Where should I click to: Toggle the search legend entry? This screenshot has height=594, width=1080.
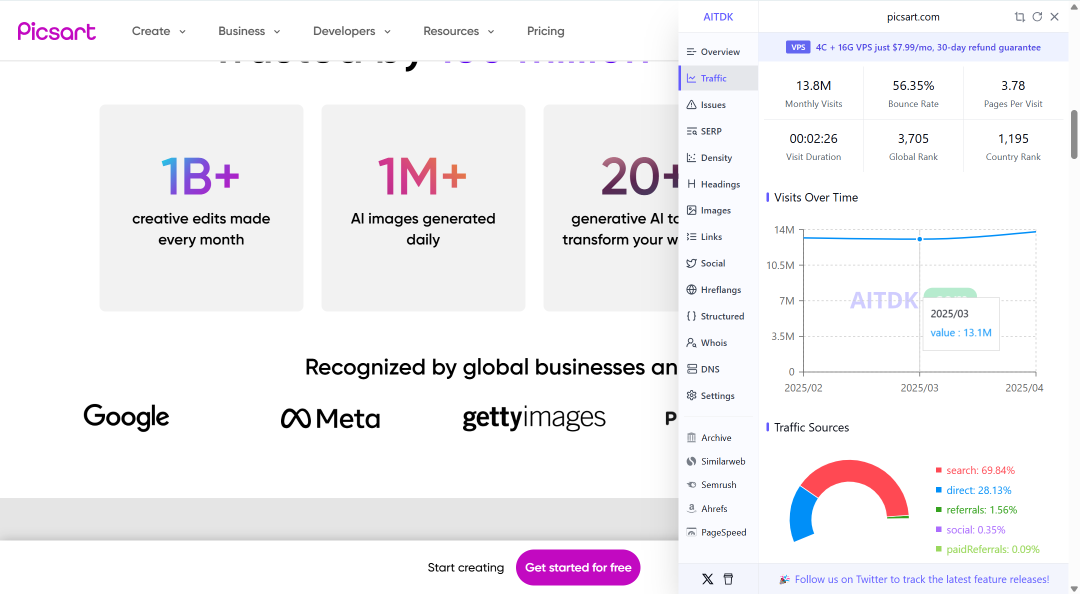tap(975, 470)
